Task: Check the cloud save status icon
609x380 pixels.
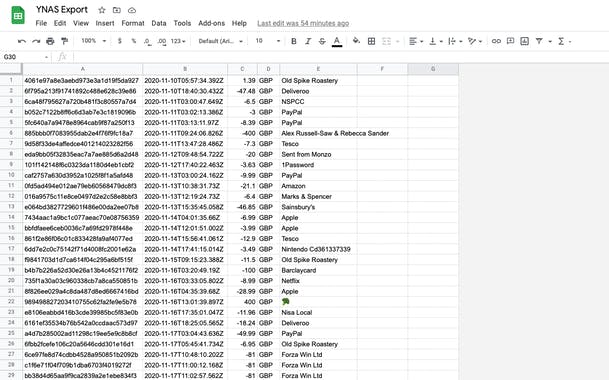Action: coord(132,10)
